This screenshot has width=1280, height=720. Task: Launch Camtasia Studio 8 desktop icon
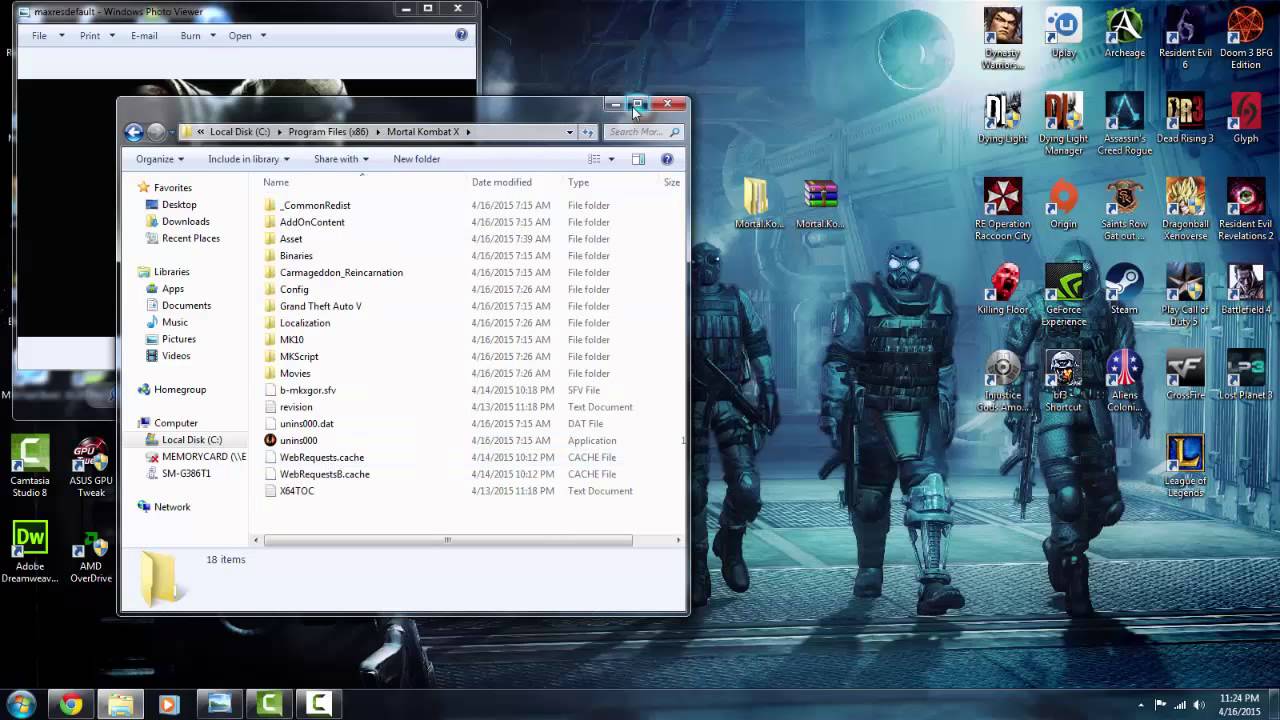[x=30, y=466]
